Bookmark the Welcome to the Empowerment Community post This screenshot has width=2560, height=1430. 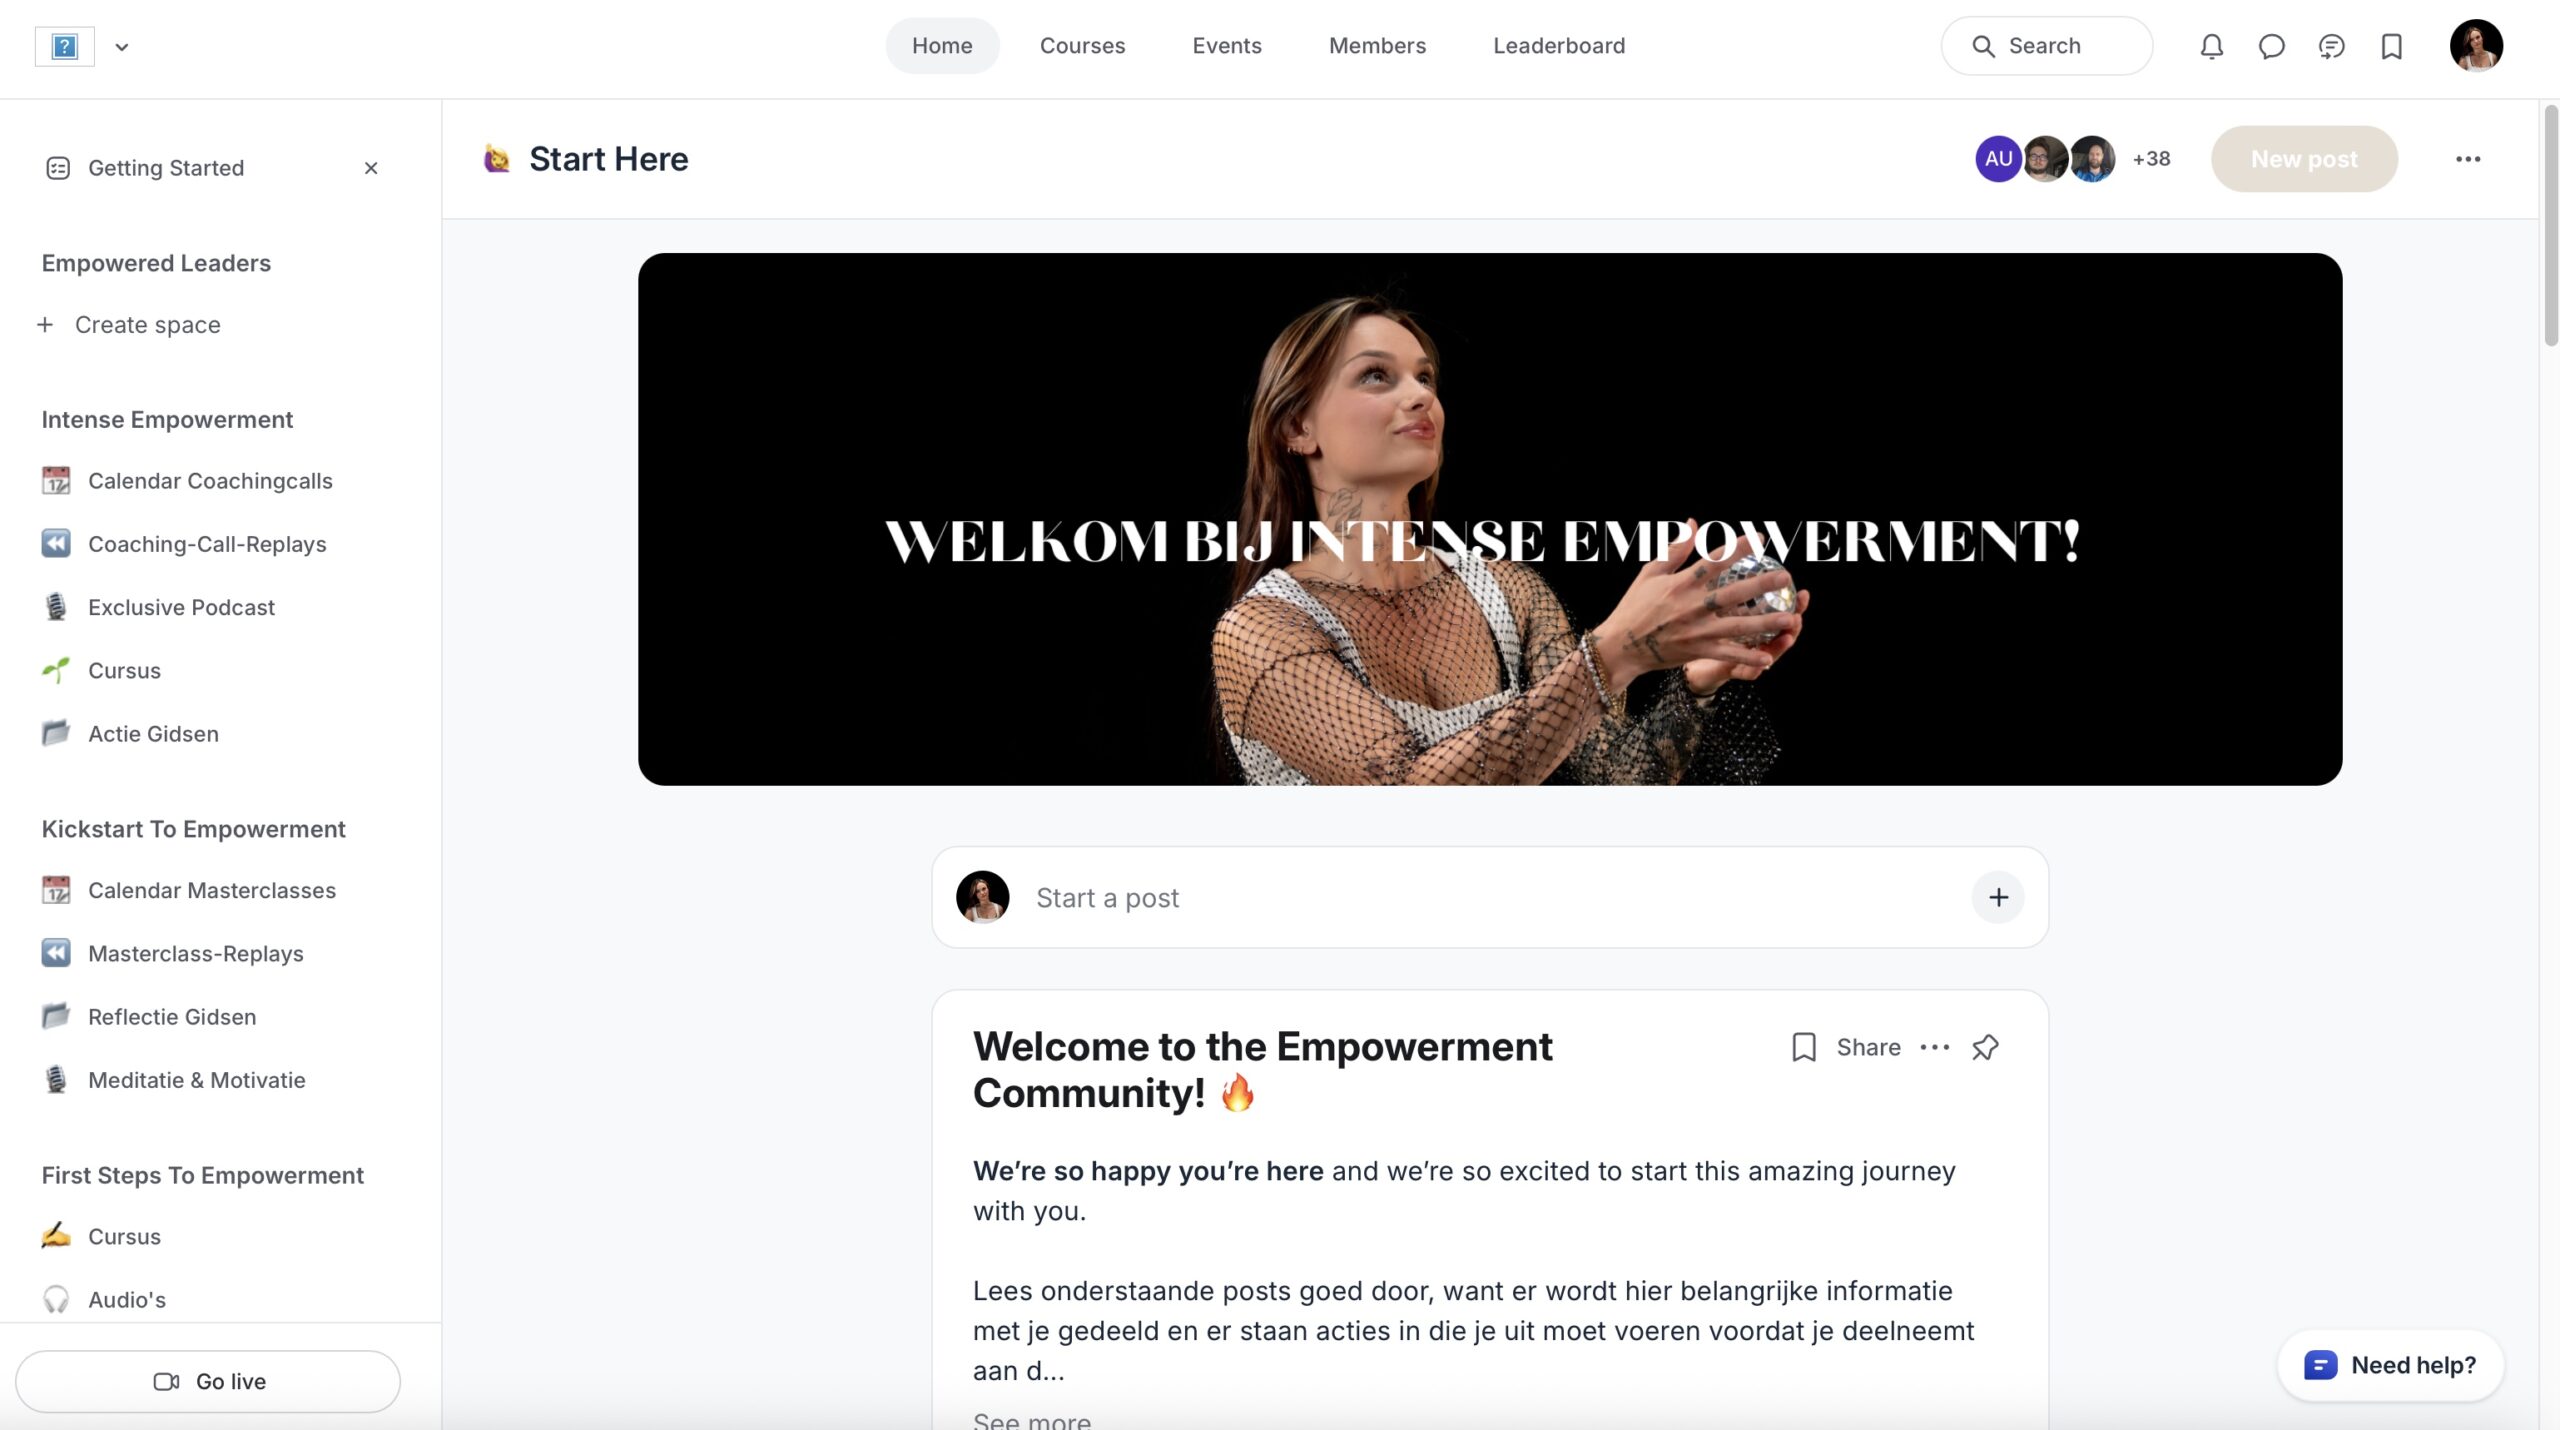[1803, 1047]
